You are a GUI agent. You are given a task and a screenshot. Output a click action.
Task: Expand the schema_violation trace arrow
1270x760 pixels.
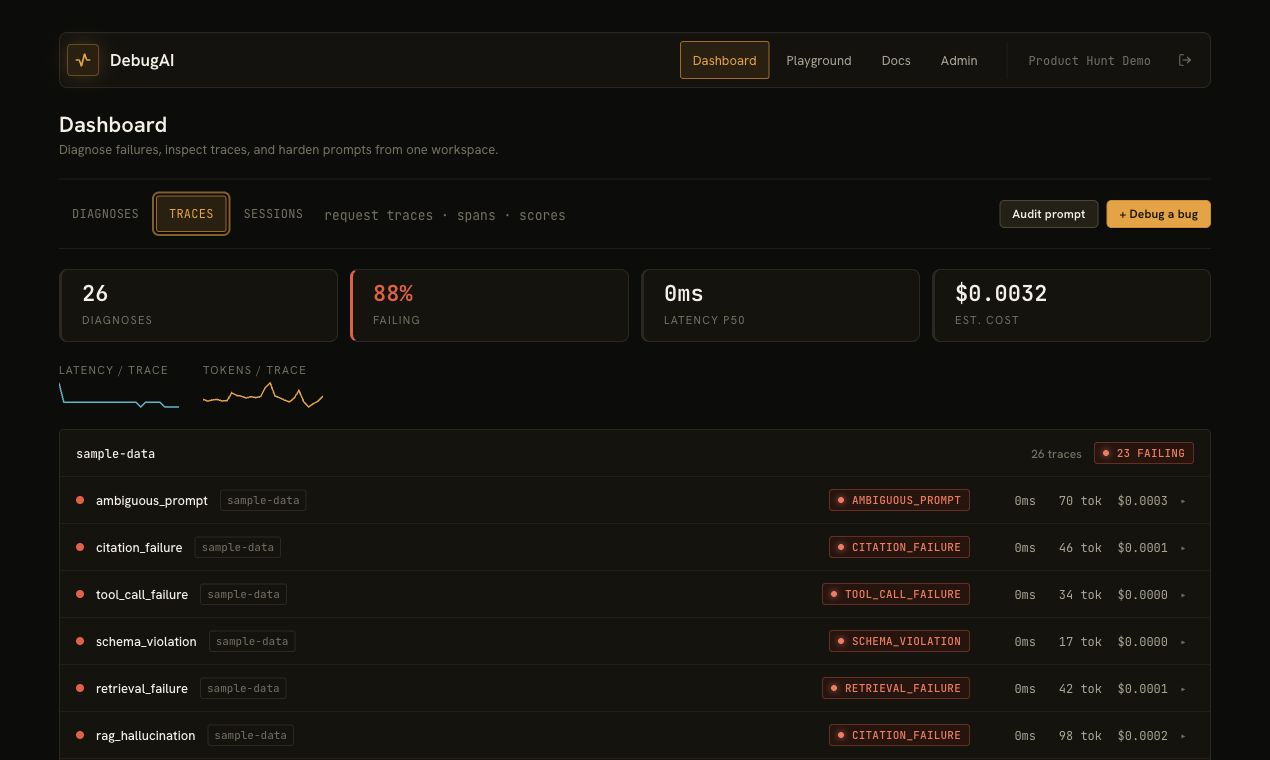click(x=1183, y=642)
